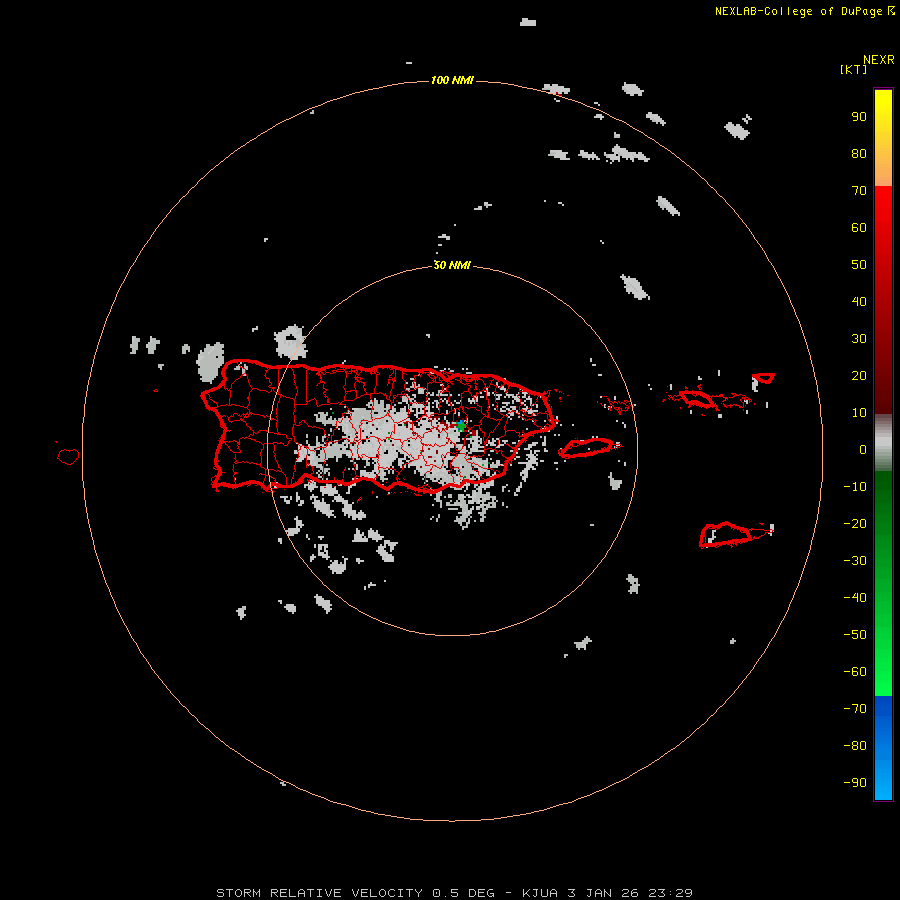Viewport: 900px width, 900px height.
Task: Click the 40 value on the velocity scale
Action: tap(859, 301)
